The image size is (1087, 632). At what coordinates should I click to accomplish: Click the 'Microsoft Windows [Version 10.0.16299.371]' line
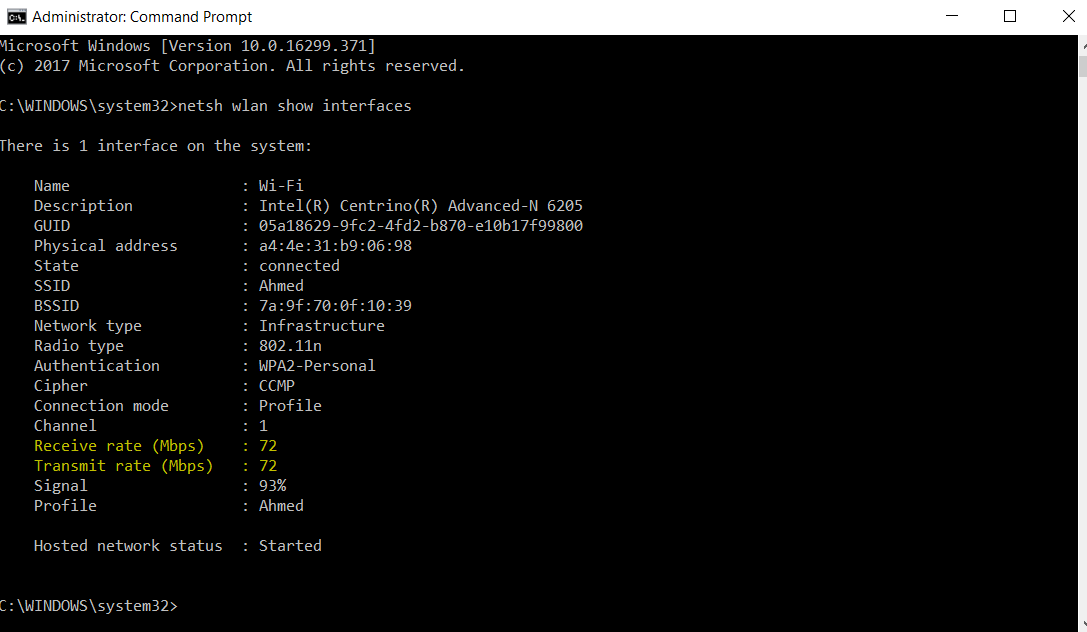pyautogui.click(x=187, y=46)
